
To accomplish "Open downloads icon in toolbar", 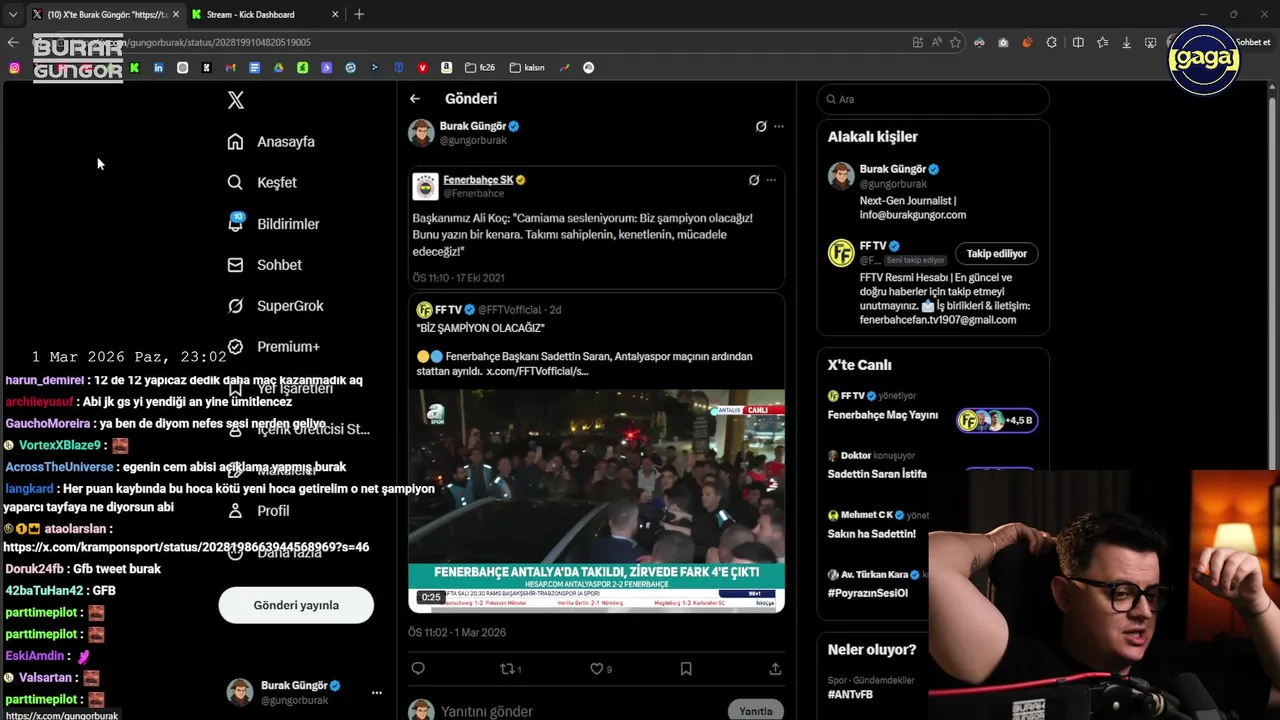I will (1127, 42).
